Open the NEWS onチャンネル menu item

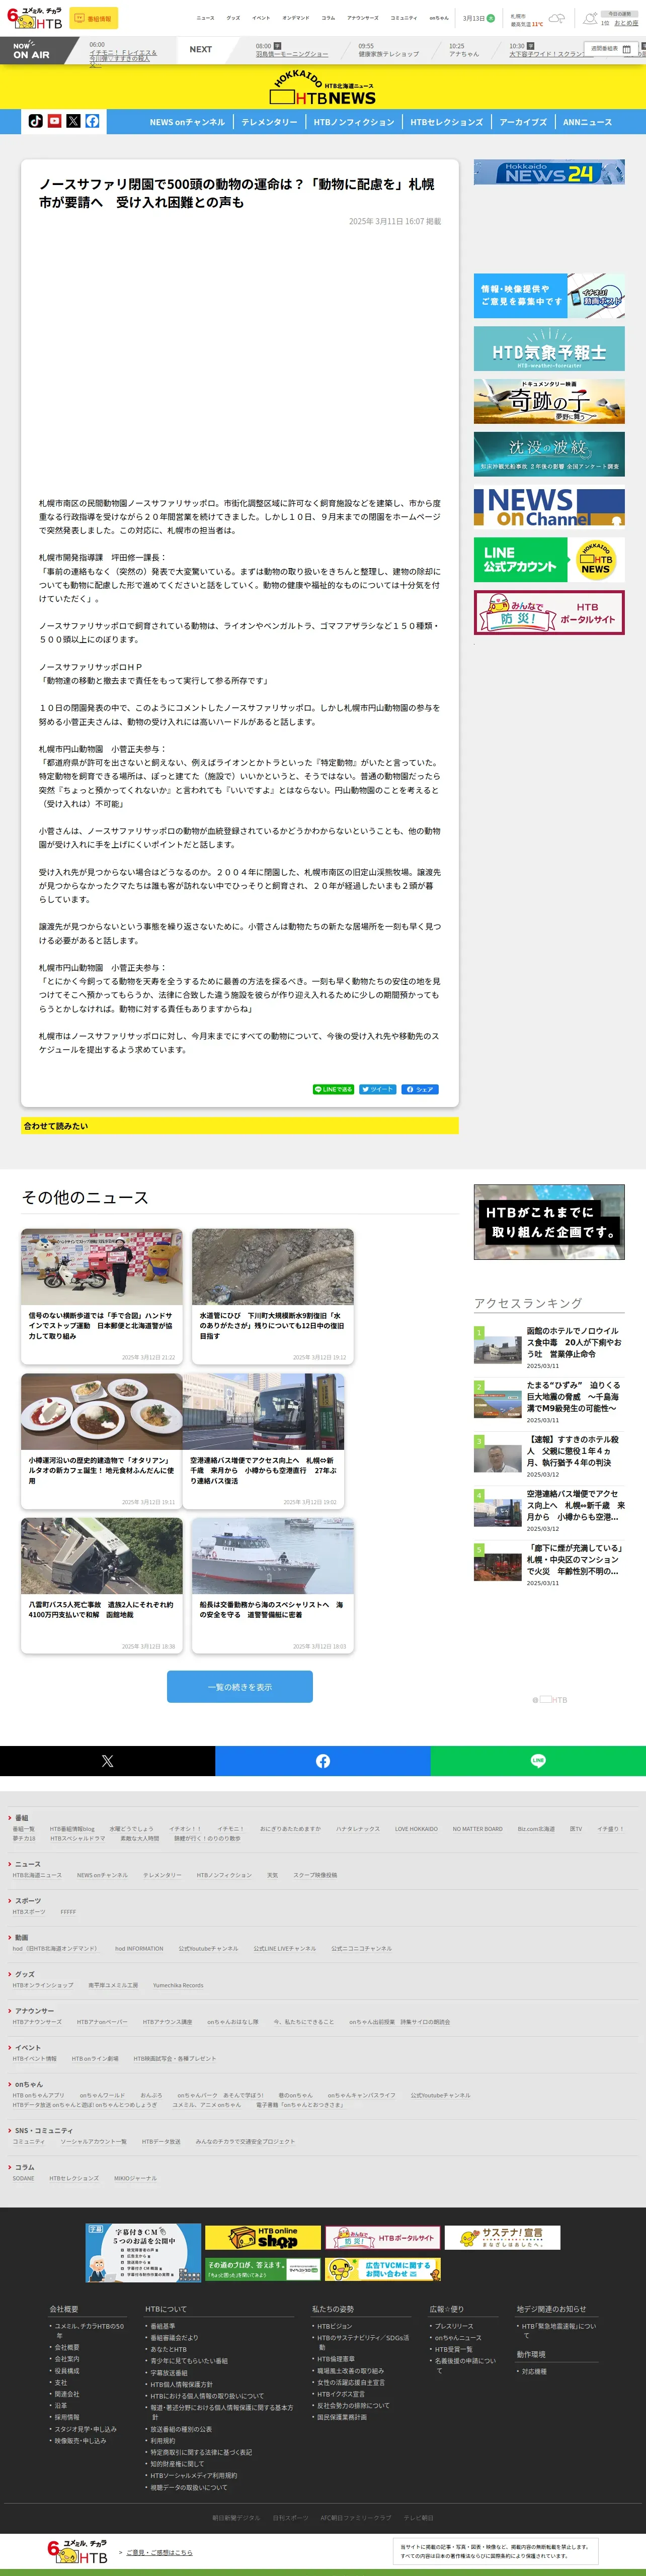tap(187, 122)
